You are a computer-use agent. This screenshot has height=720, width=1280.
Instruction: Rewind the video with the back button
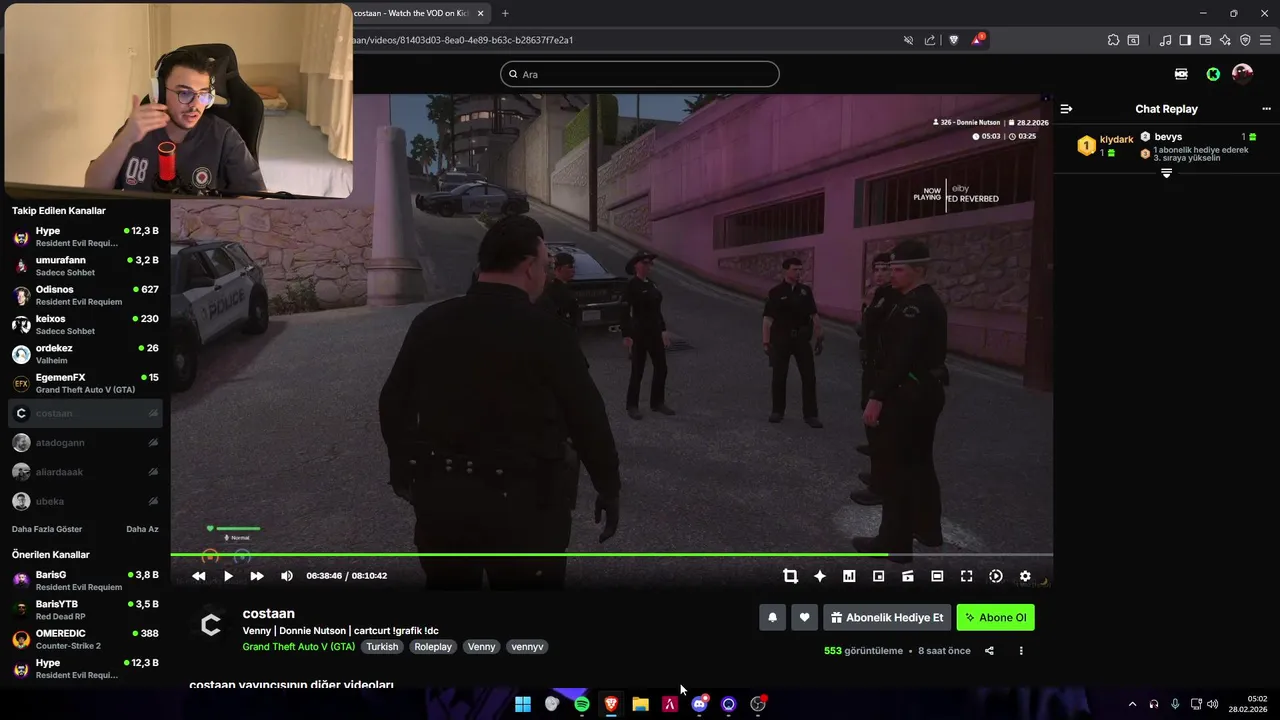199,576
